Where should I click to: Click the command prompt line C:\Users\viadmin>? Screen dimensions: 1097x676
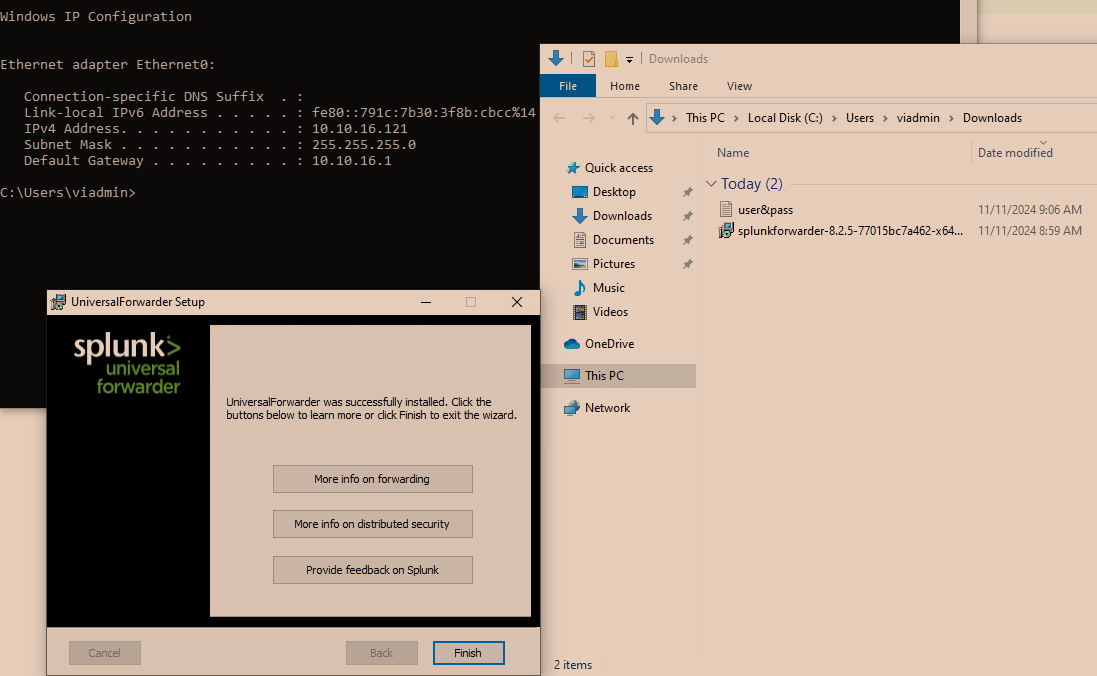click(x=68, y=192)
